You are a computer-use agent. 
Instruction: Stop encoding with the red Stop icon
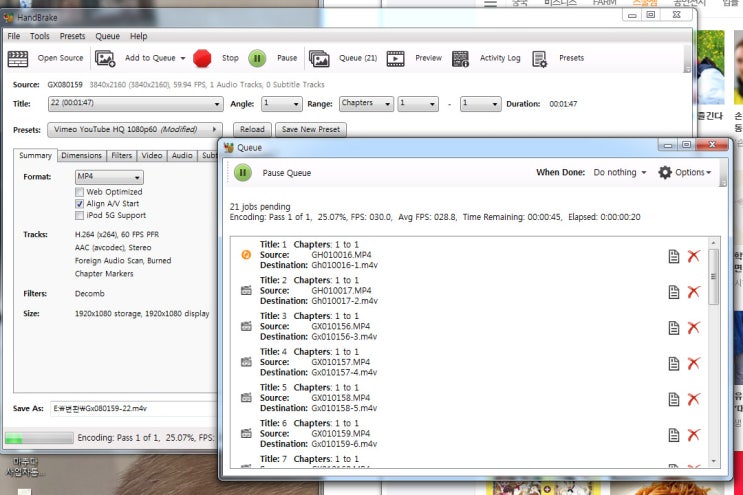202,58
